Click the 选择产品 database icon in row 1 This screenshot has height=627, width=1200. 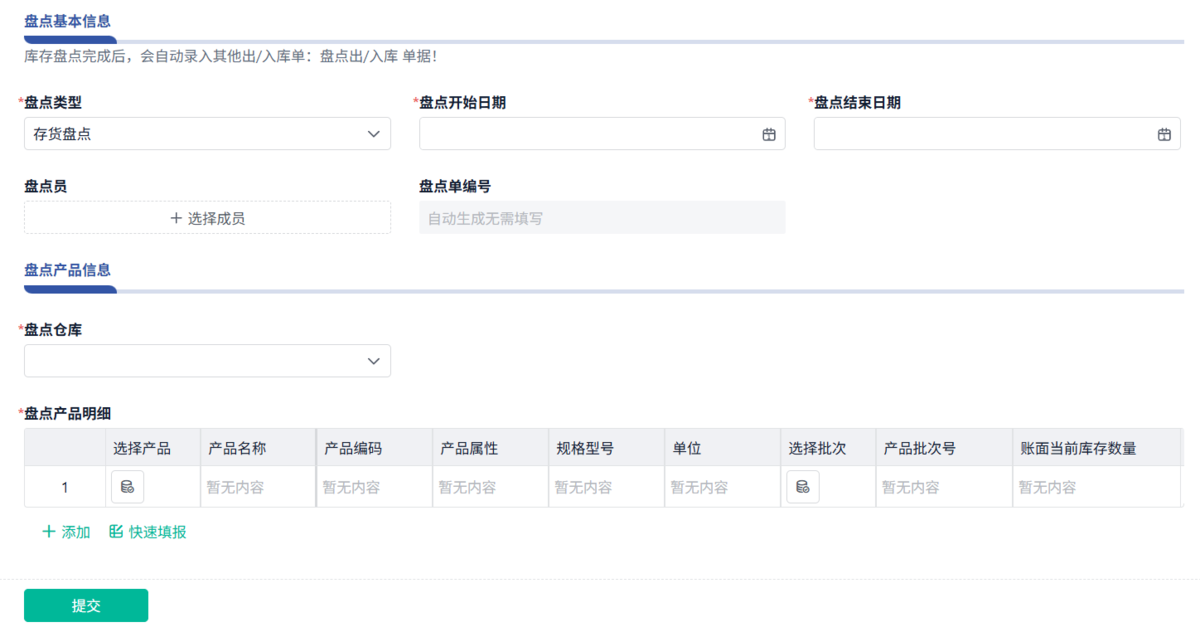(x=127, y=487)
